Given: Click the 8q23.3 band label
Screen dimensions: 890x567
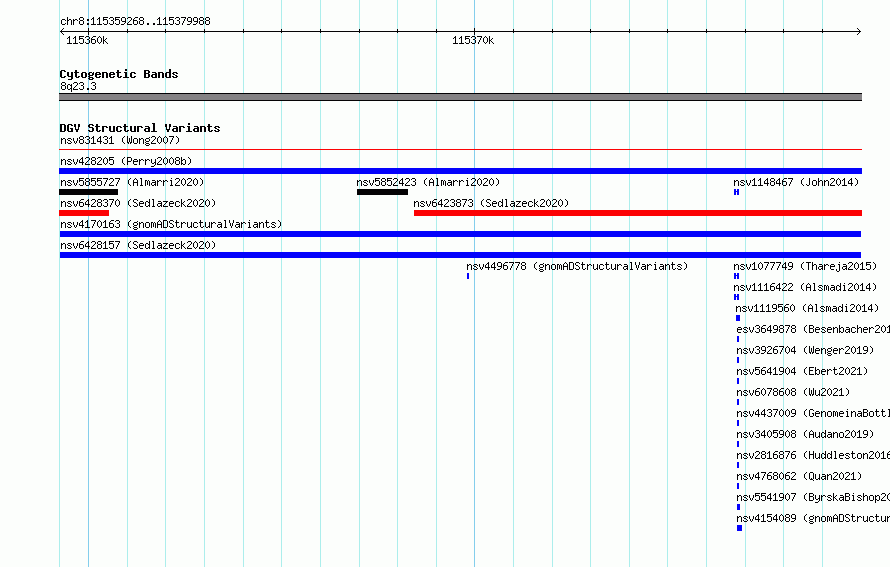Looking at the screenshot, I should (x=78, y=86).
